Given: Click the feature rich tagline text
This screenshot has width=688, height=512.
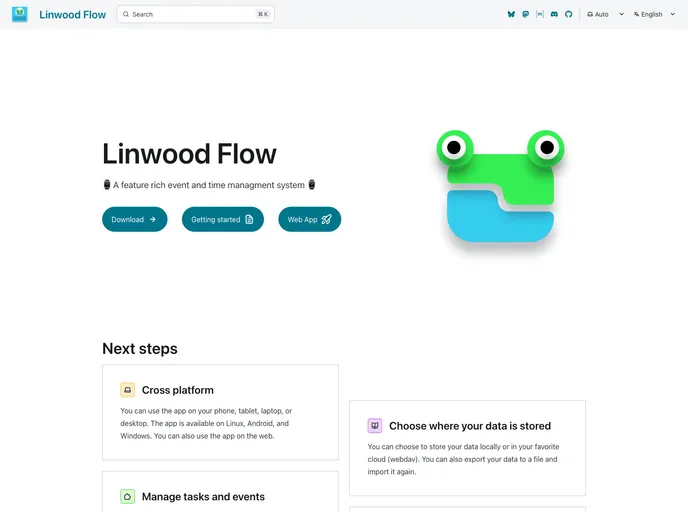Looking at the screenshot, I should (209, 185).
